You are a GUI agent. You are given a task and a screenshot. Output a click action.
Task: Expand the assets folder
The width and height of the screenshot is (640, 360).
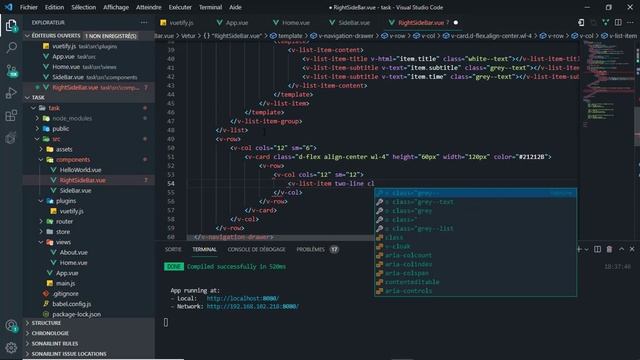click(x=41, y=149)
